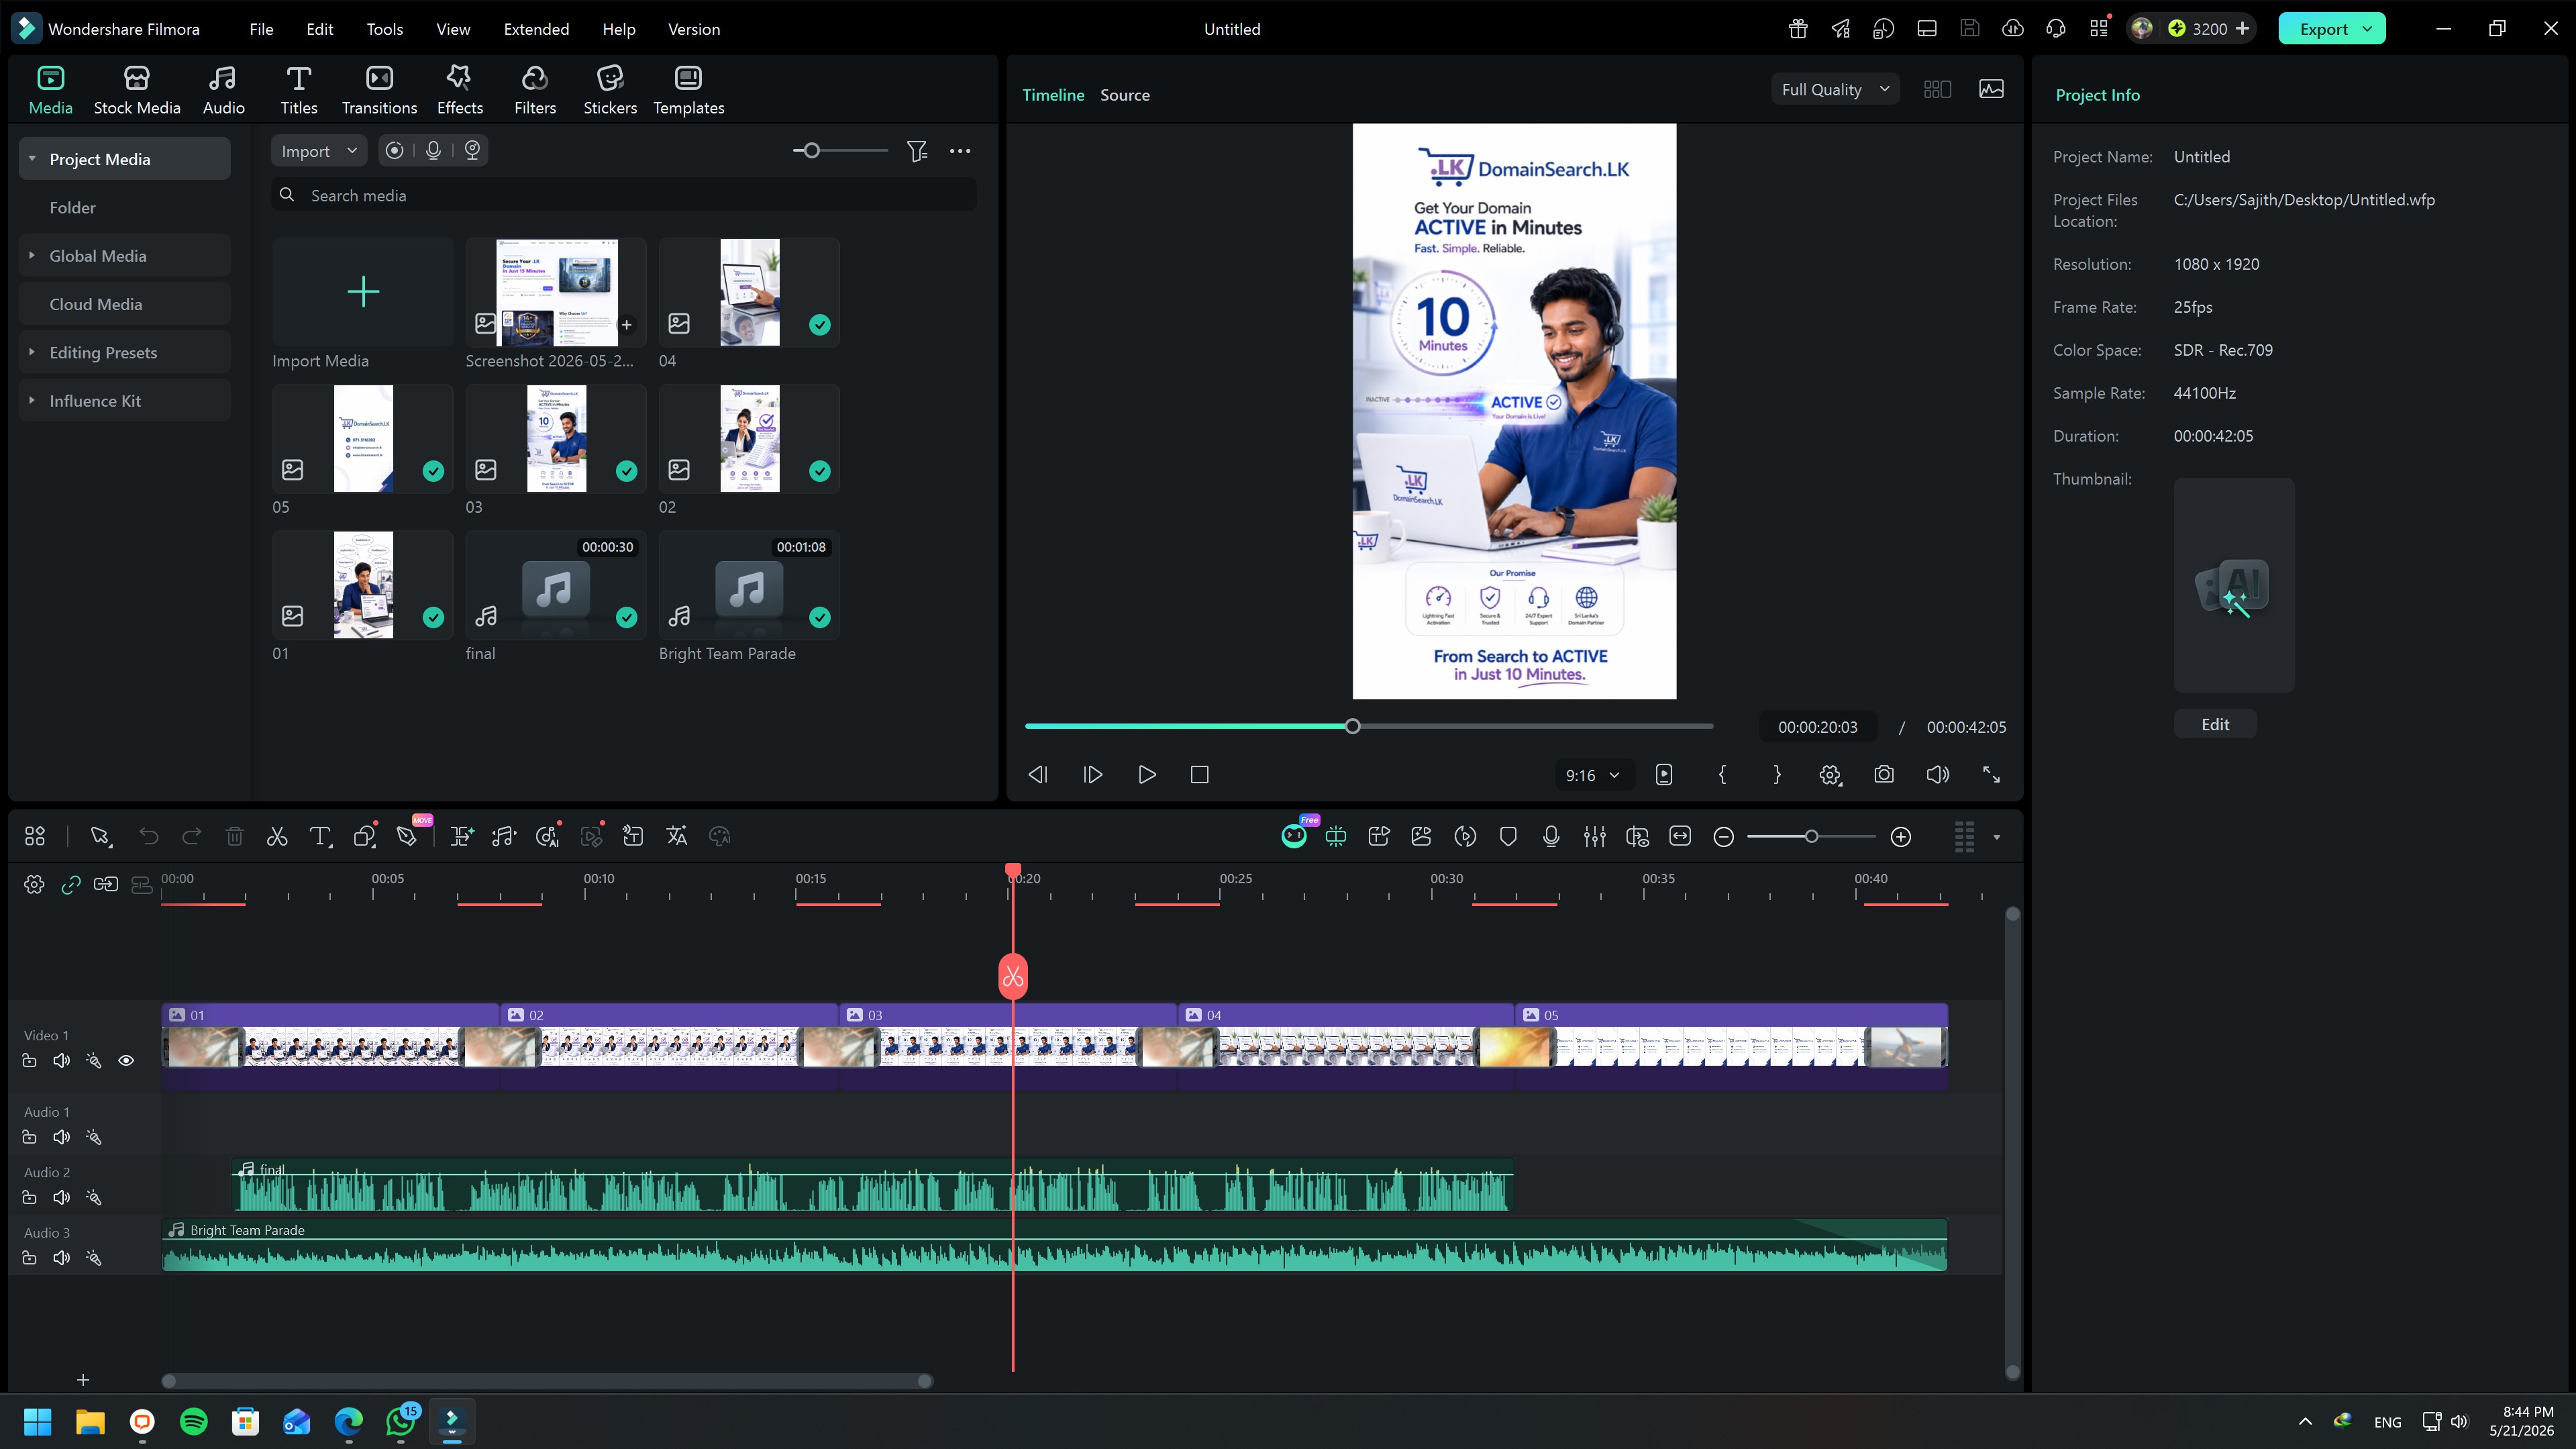Click the Spotify icon in the taskbar
This screenshot has height=1449, width=2576.
tap(194, 1421)
